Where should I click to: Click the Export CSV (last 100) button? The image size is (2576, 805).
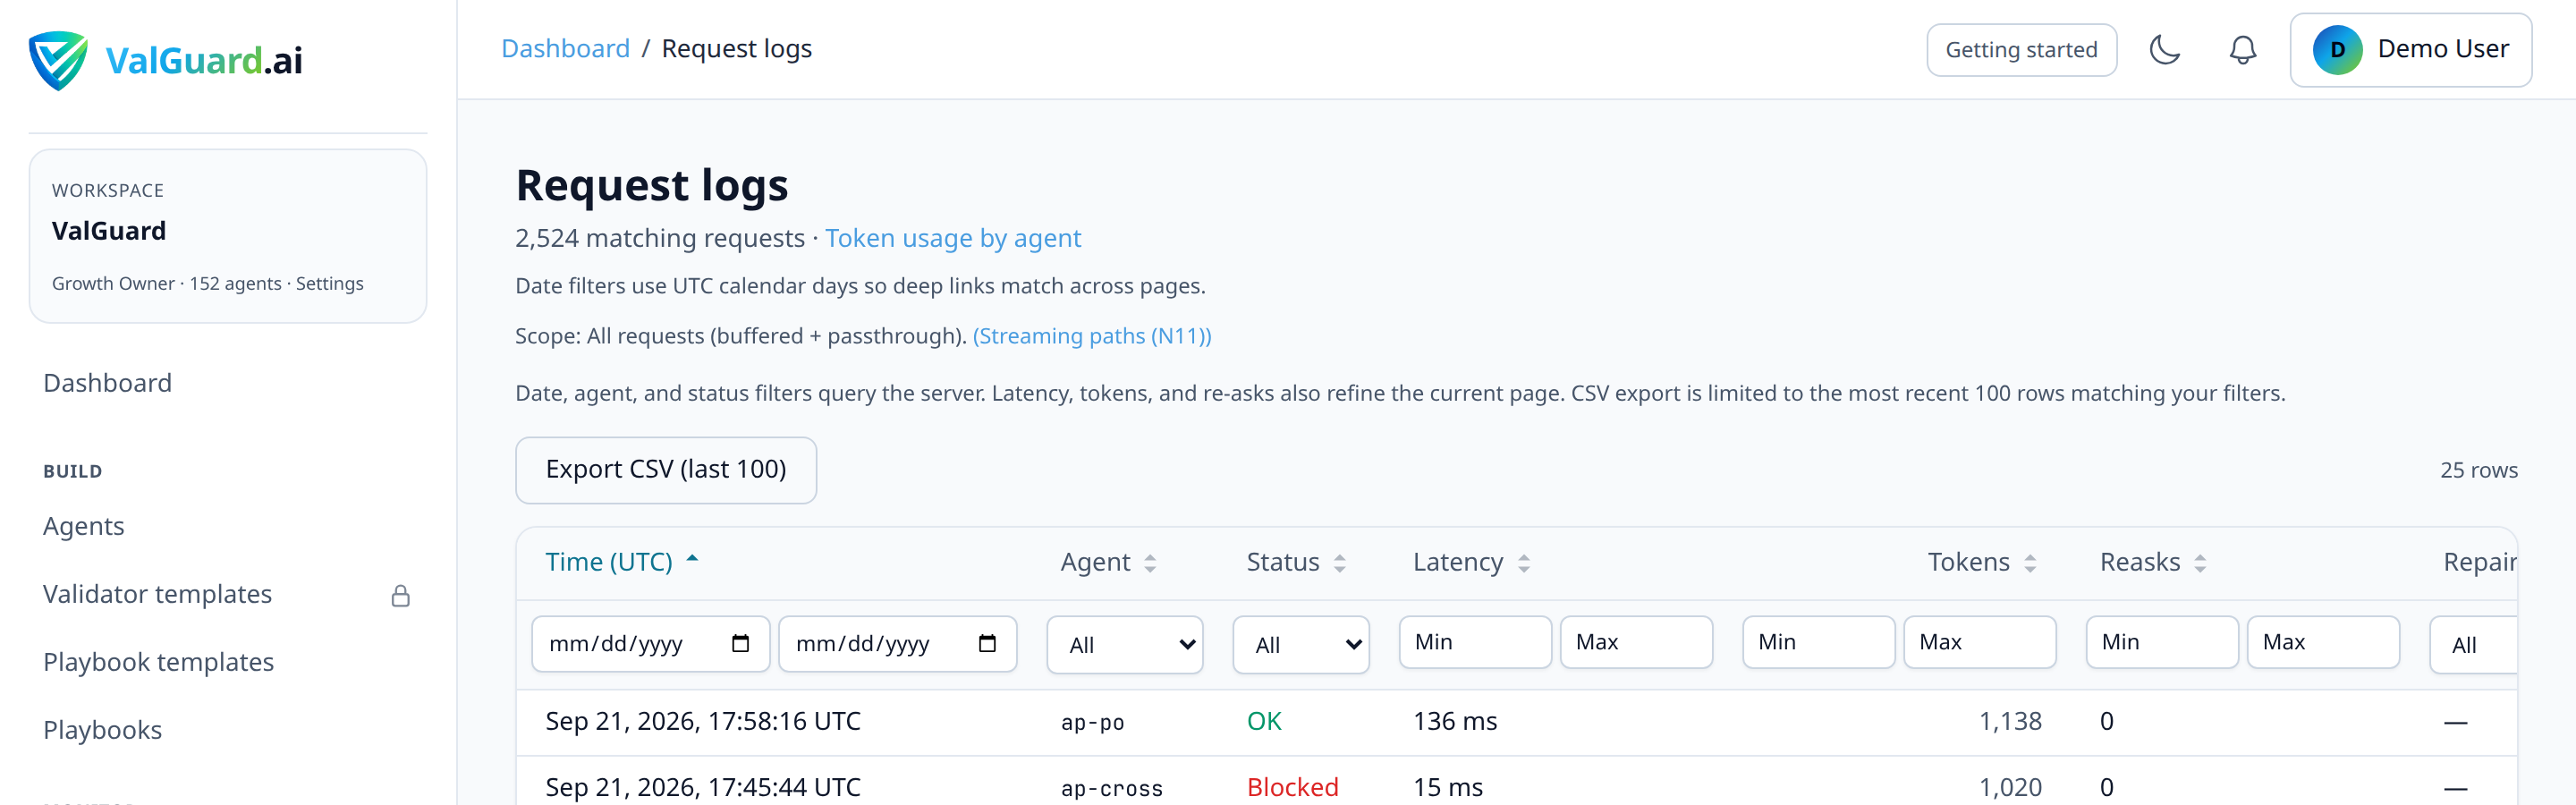coord(665,470)
